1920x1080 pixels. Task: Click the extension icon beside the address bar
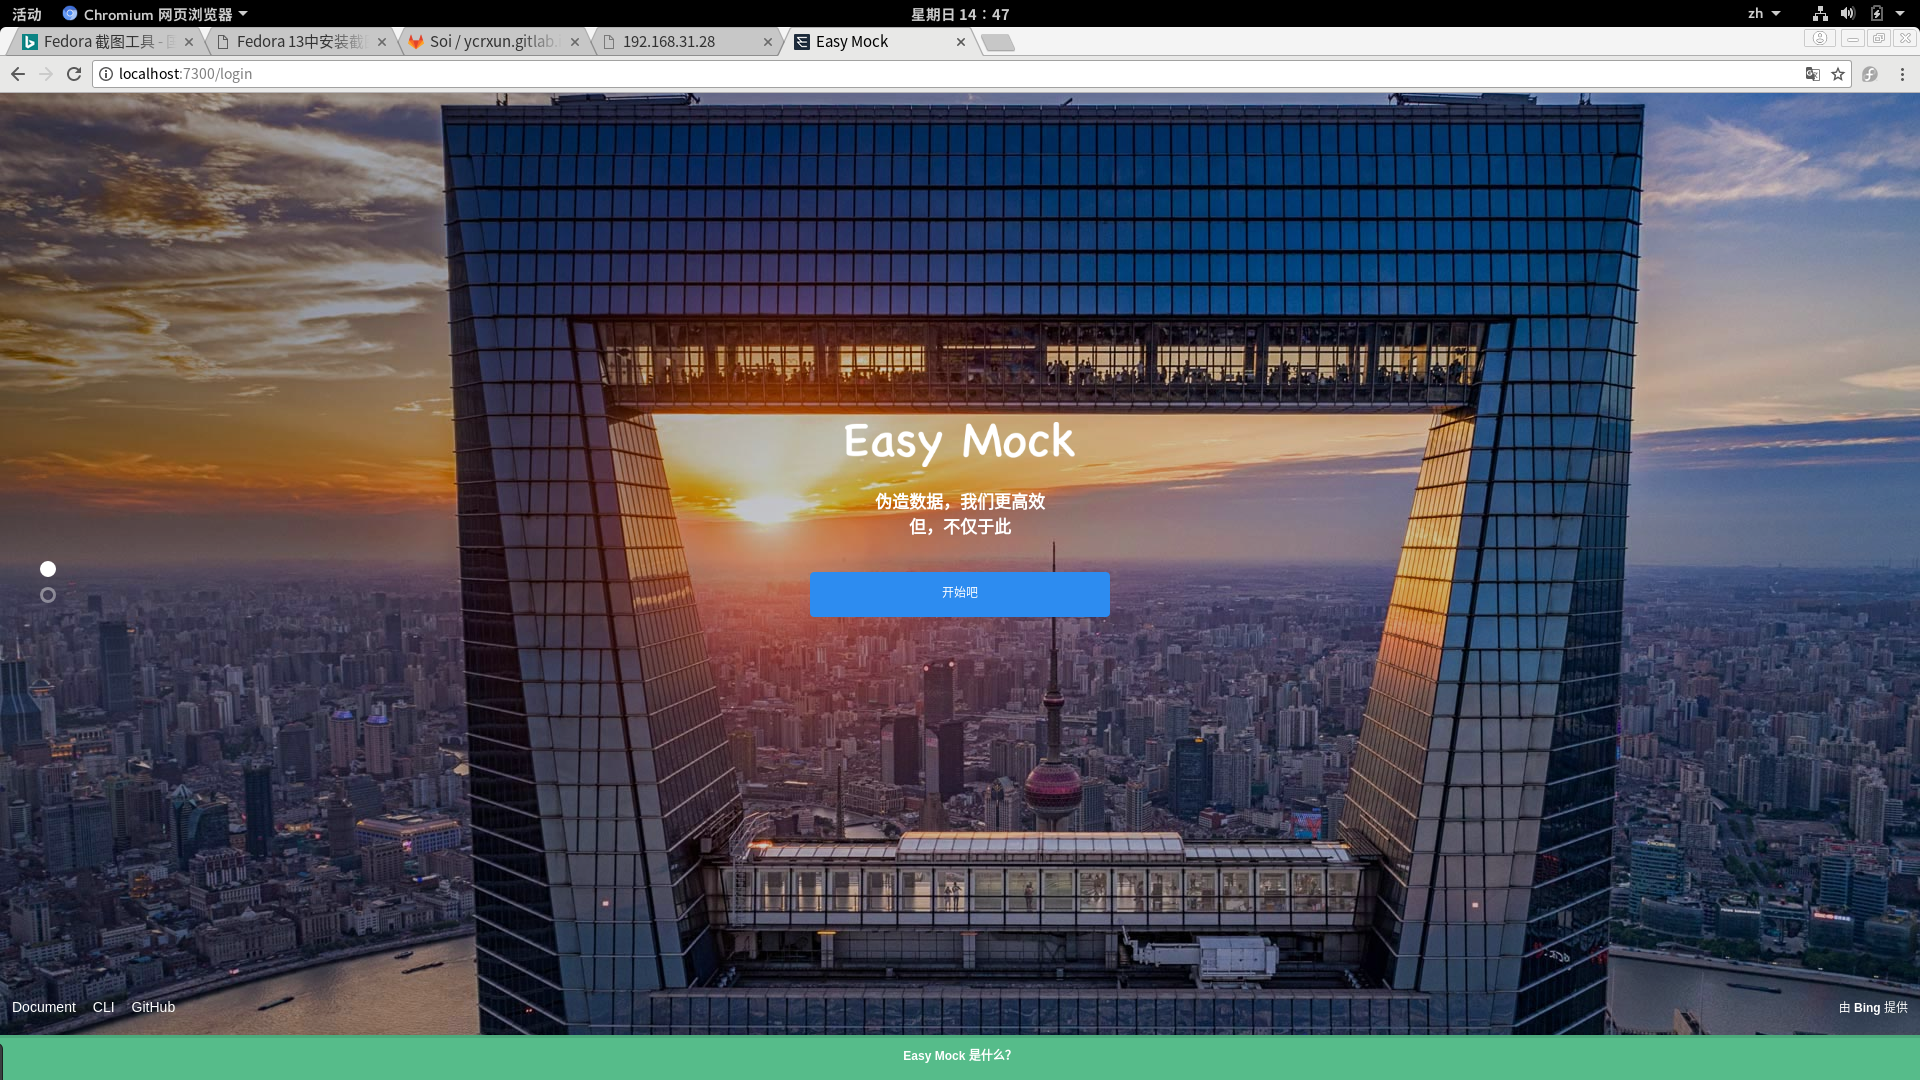[1870, 74]
